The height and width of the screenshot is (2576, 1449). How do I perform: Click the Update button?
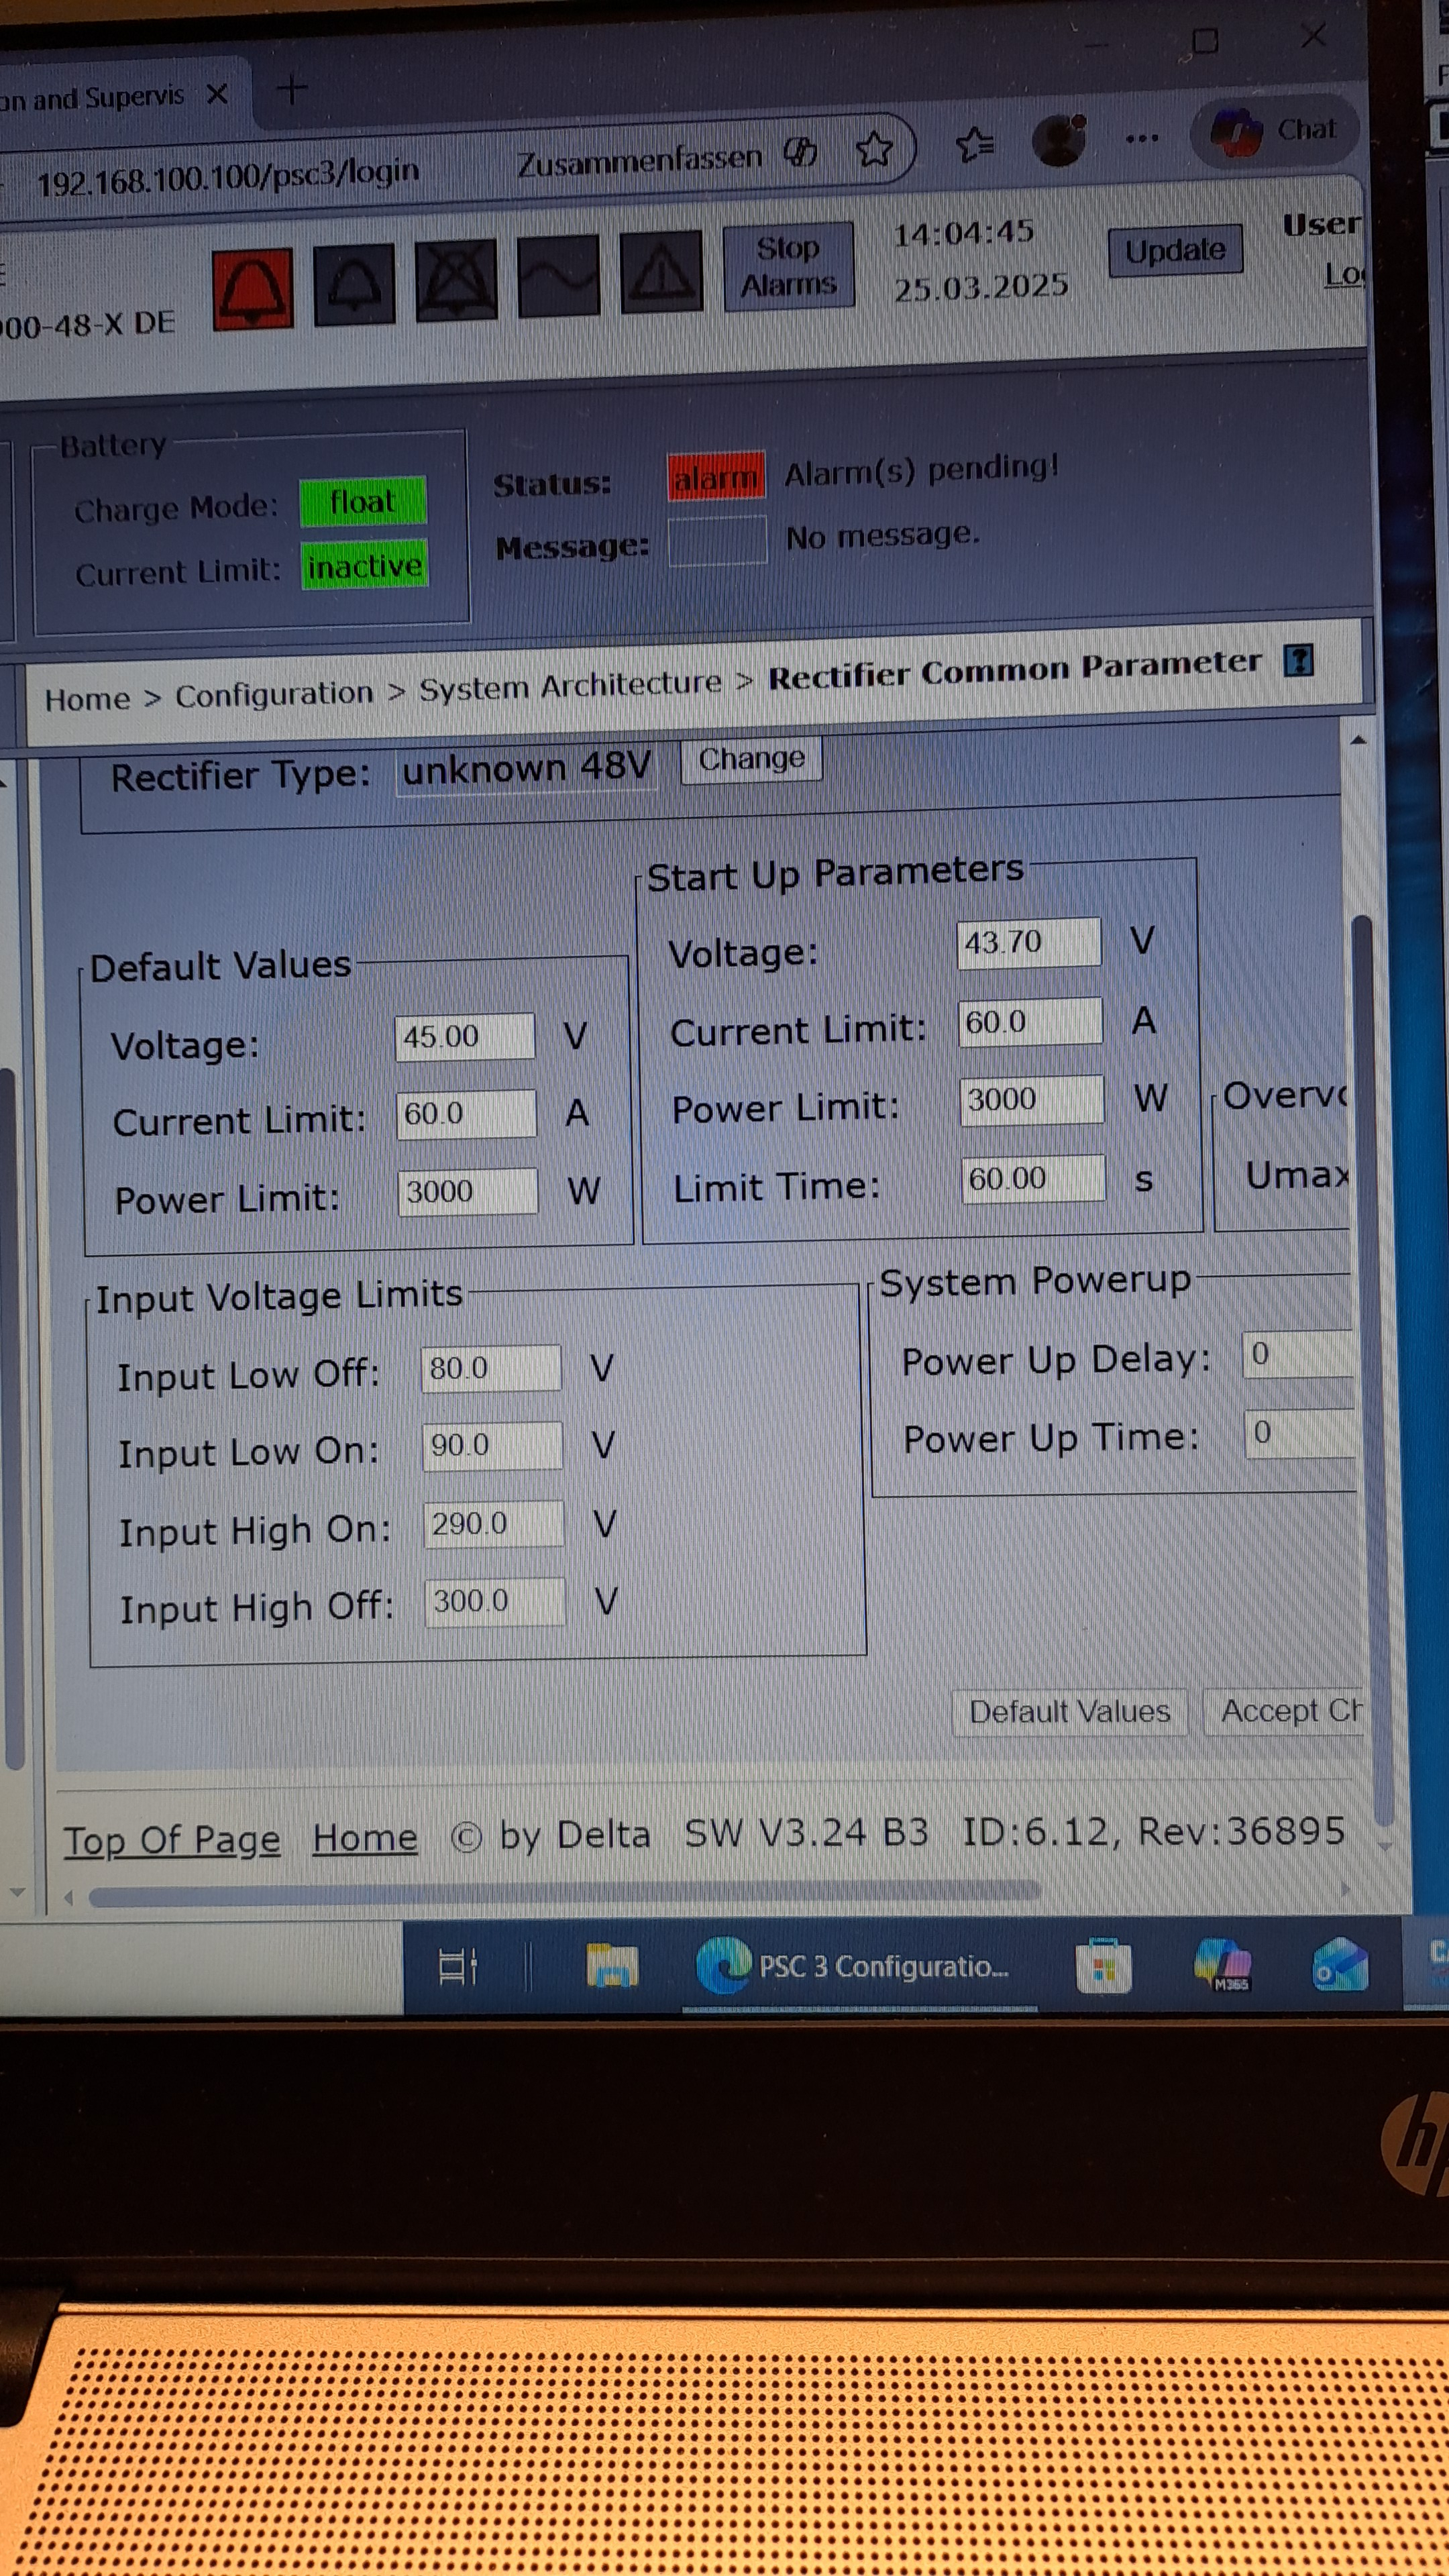pos(1174,250)
